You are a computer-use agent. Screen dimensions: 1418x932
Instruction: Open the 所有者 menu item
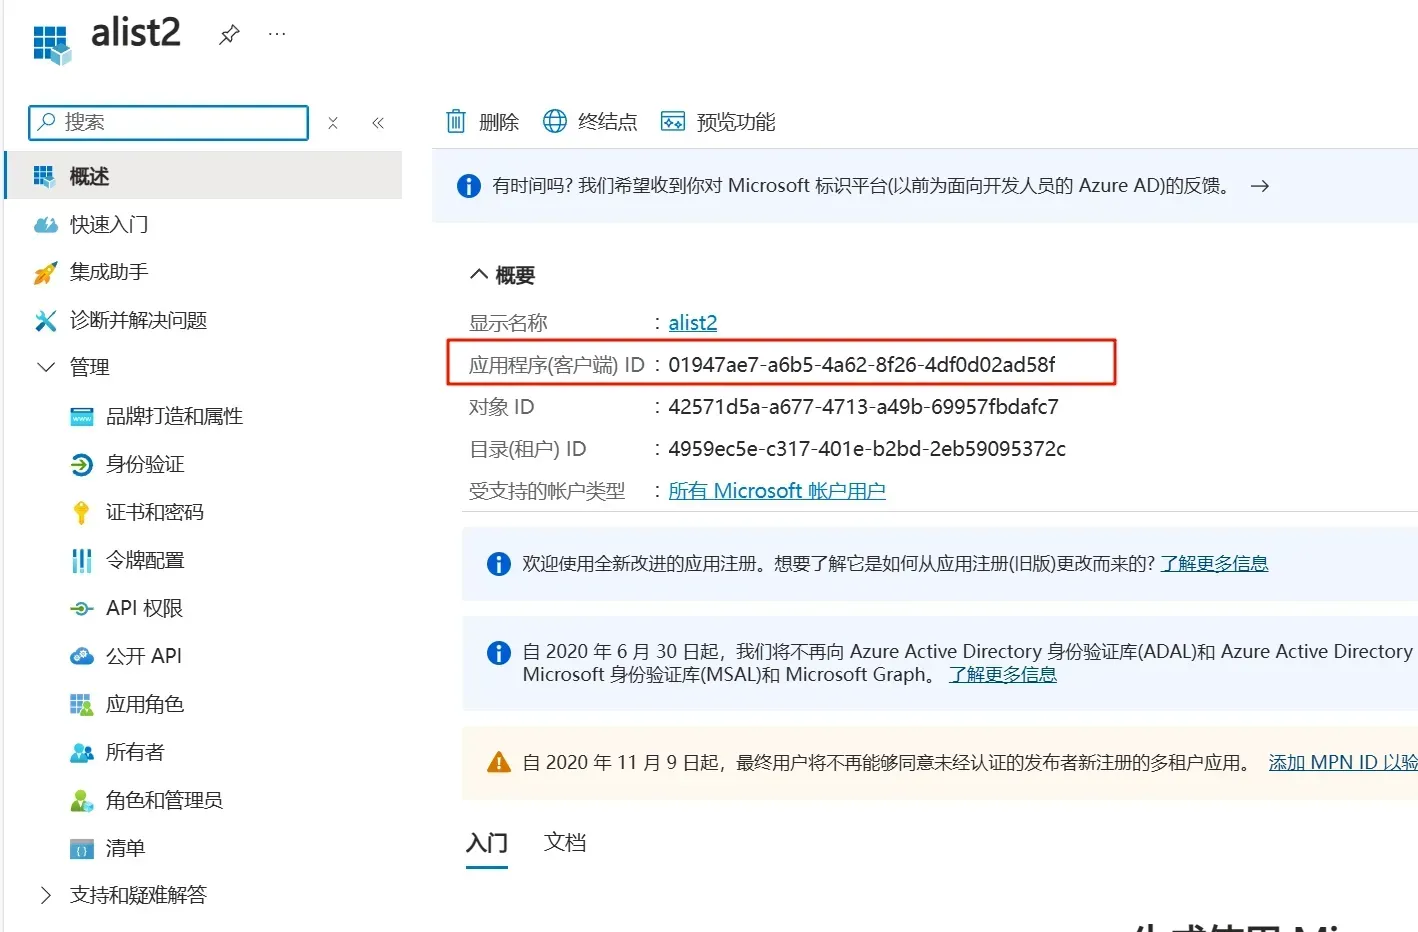tap(135, 752)
